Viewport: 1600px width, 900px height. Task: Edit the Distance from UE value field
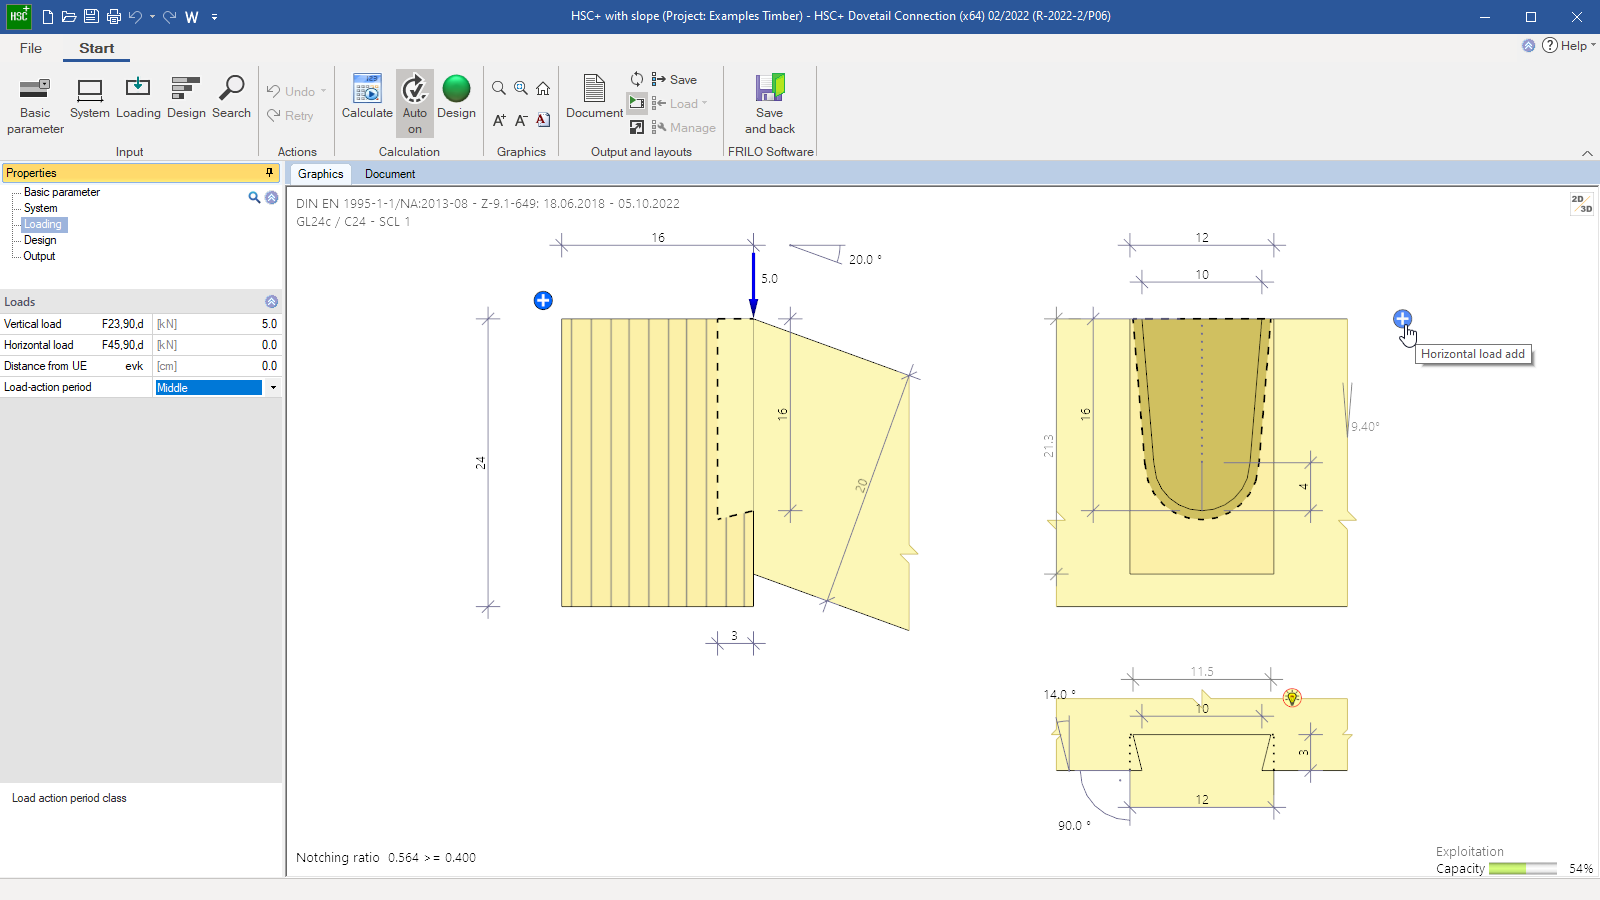[216, 366]
